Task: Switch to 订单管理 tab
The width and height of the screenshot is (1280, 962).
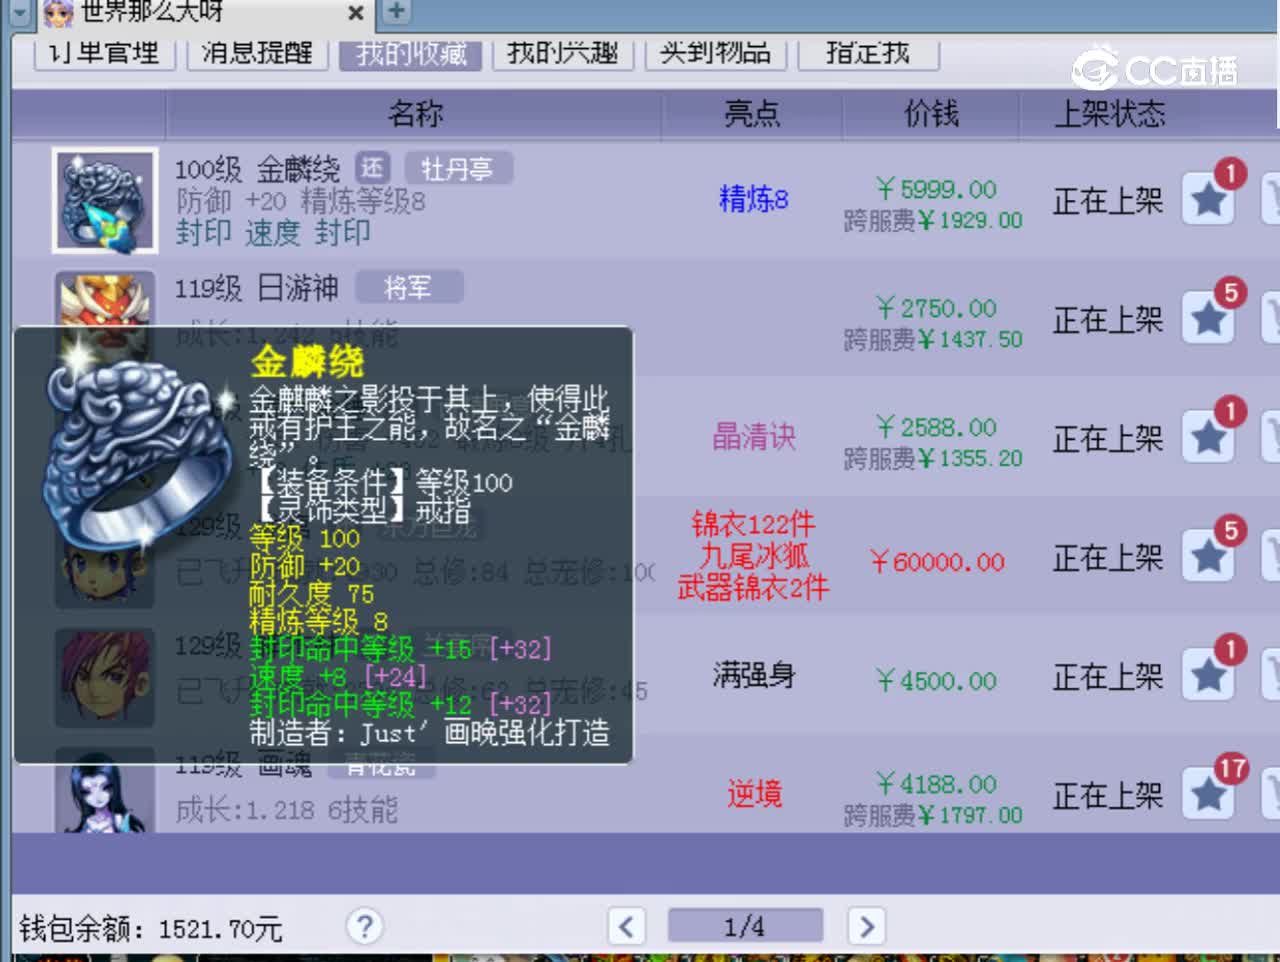Action: (104, 53)
